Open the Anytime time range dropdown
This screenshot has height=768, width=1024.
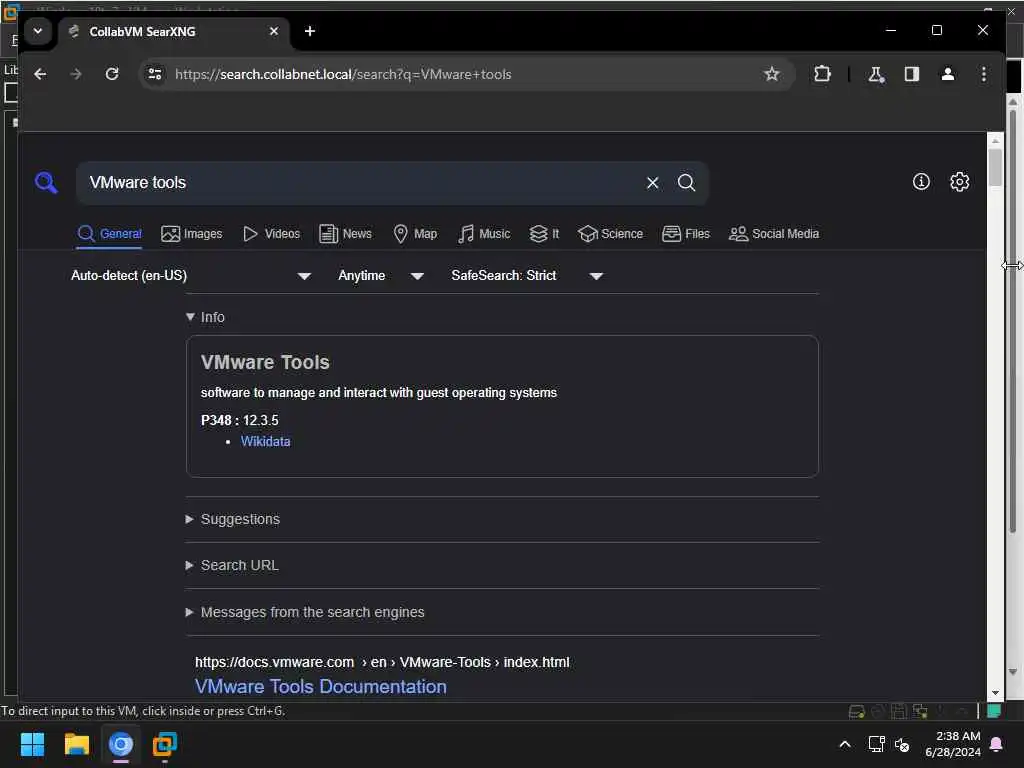(381, 276)
